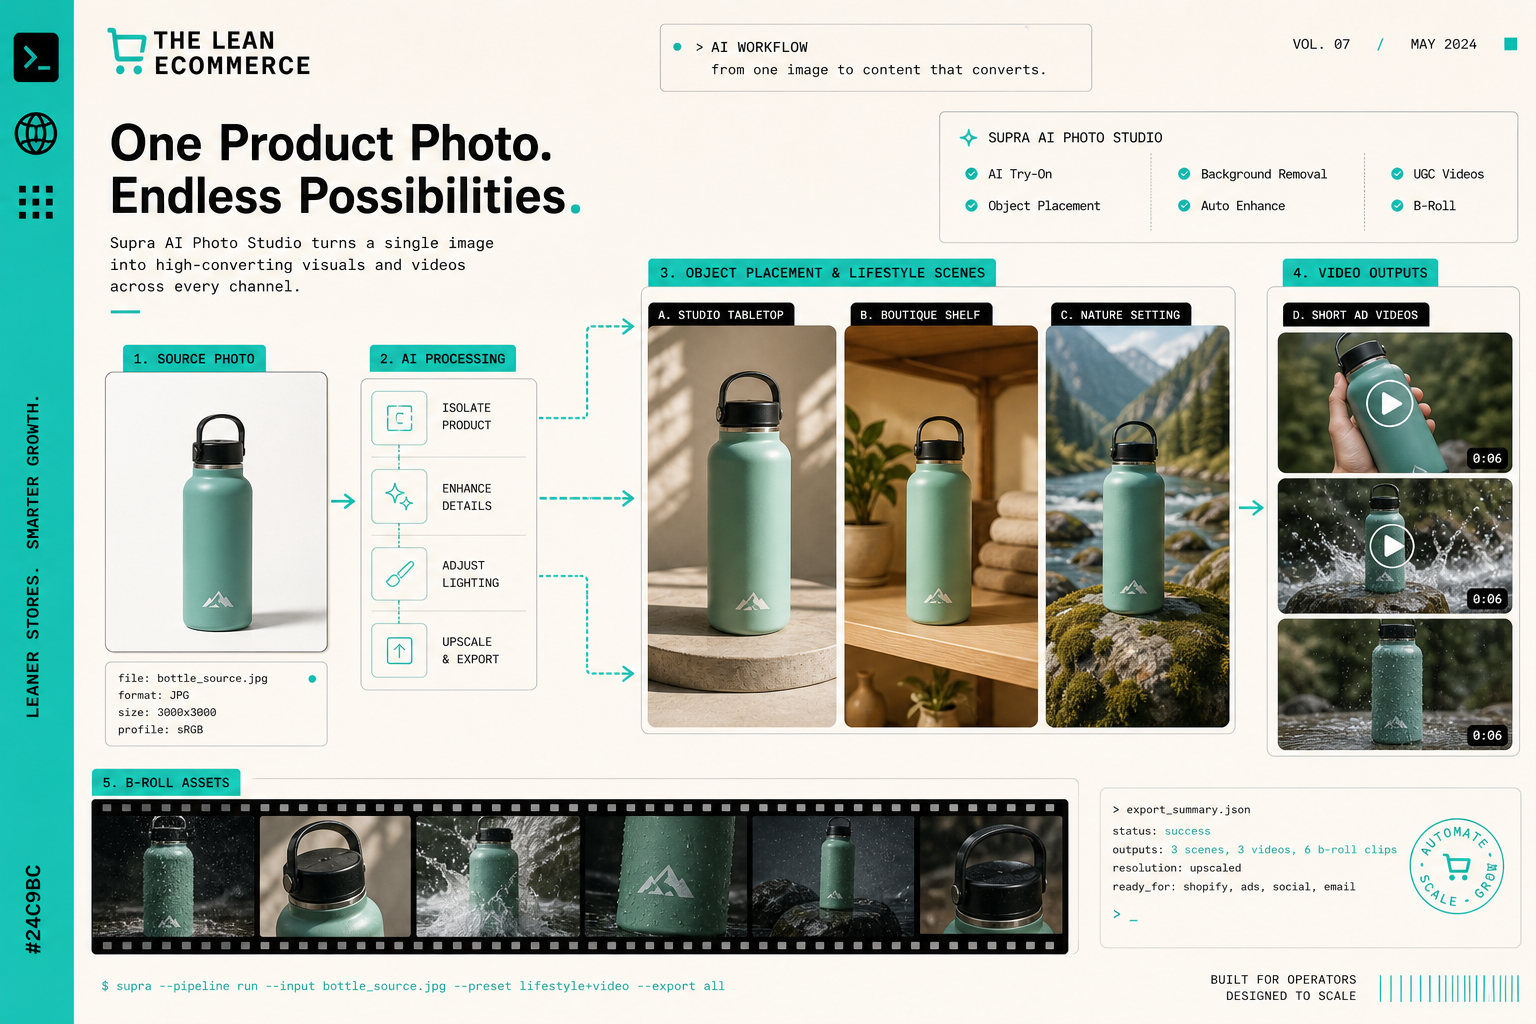This screenshot has height=1024, width=1536.
Task: Select the 5. B-ROLL ASSETS tab
Action: 166,783
